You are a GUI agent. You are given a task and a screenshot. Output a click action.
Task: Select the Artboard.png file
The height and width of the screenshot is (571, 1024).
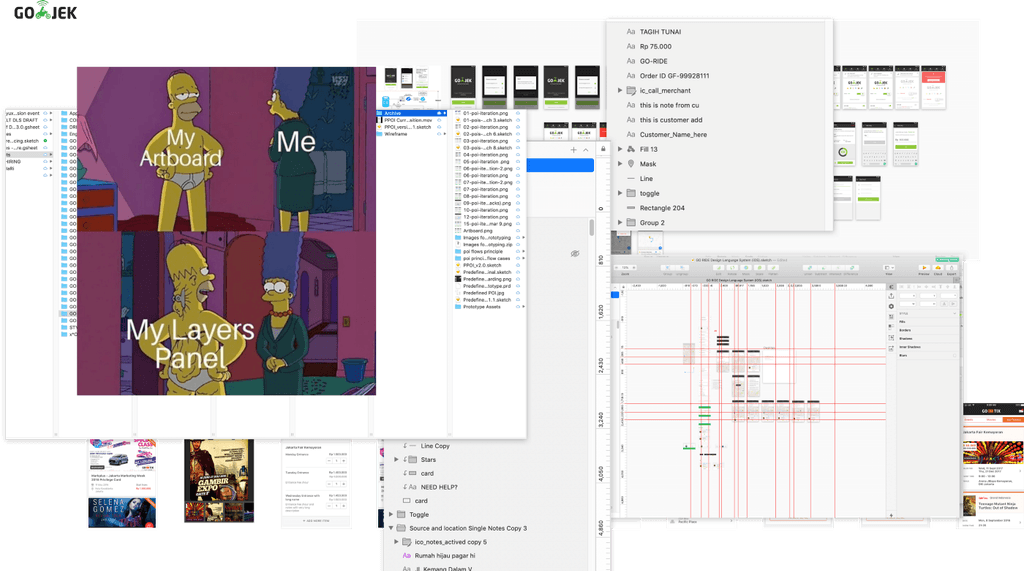coord(477,231)
